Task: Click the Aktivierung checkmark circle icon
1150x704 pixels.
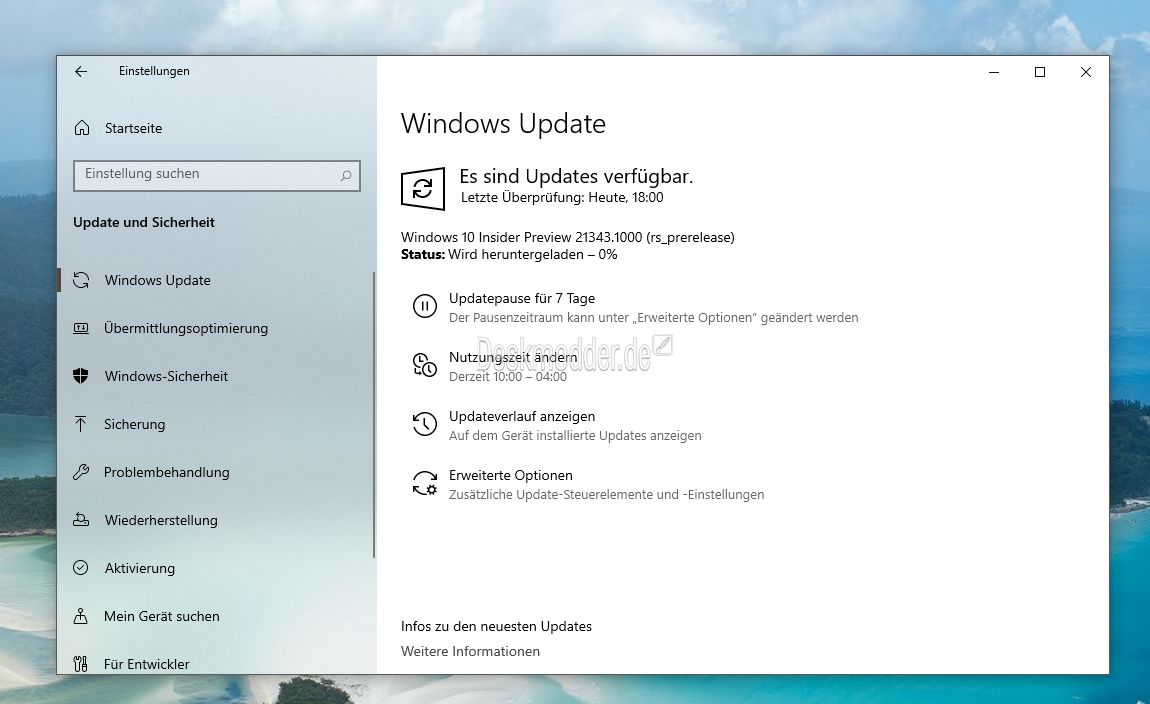Action: 81,568
